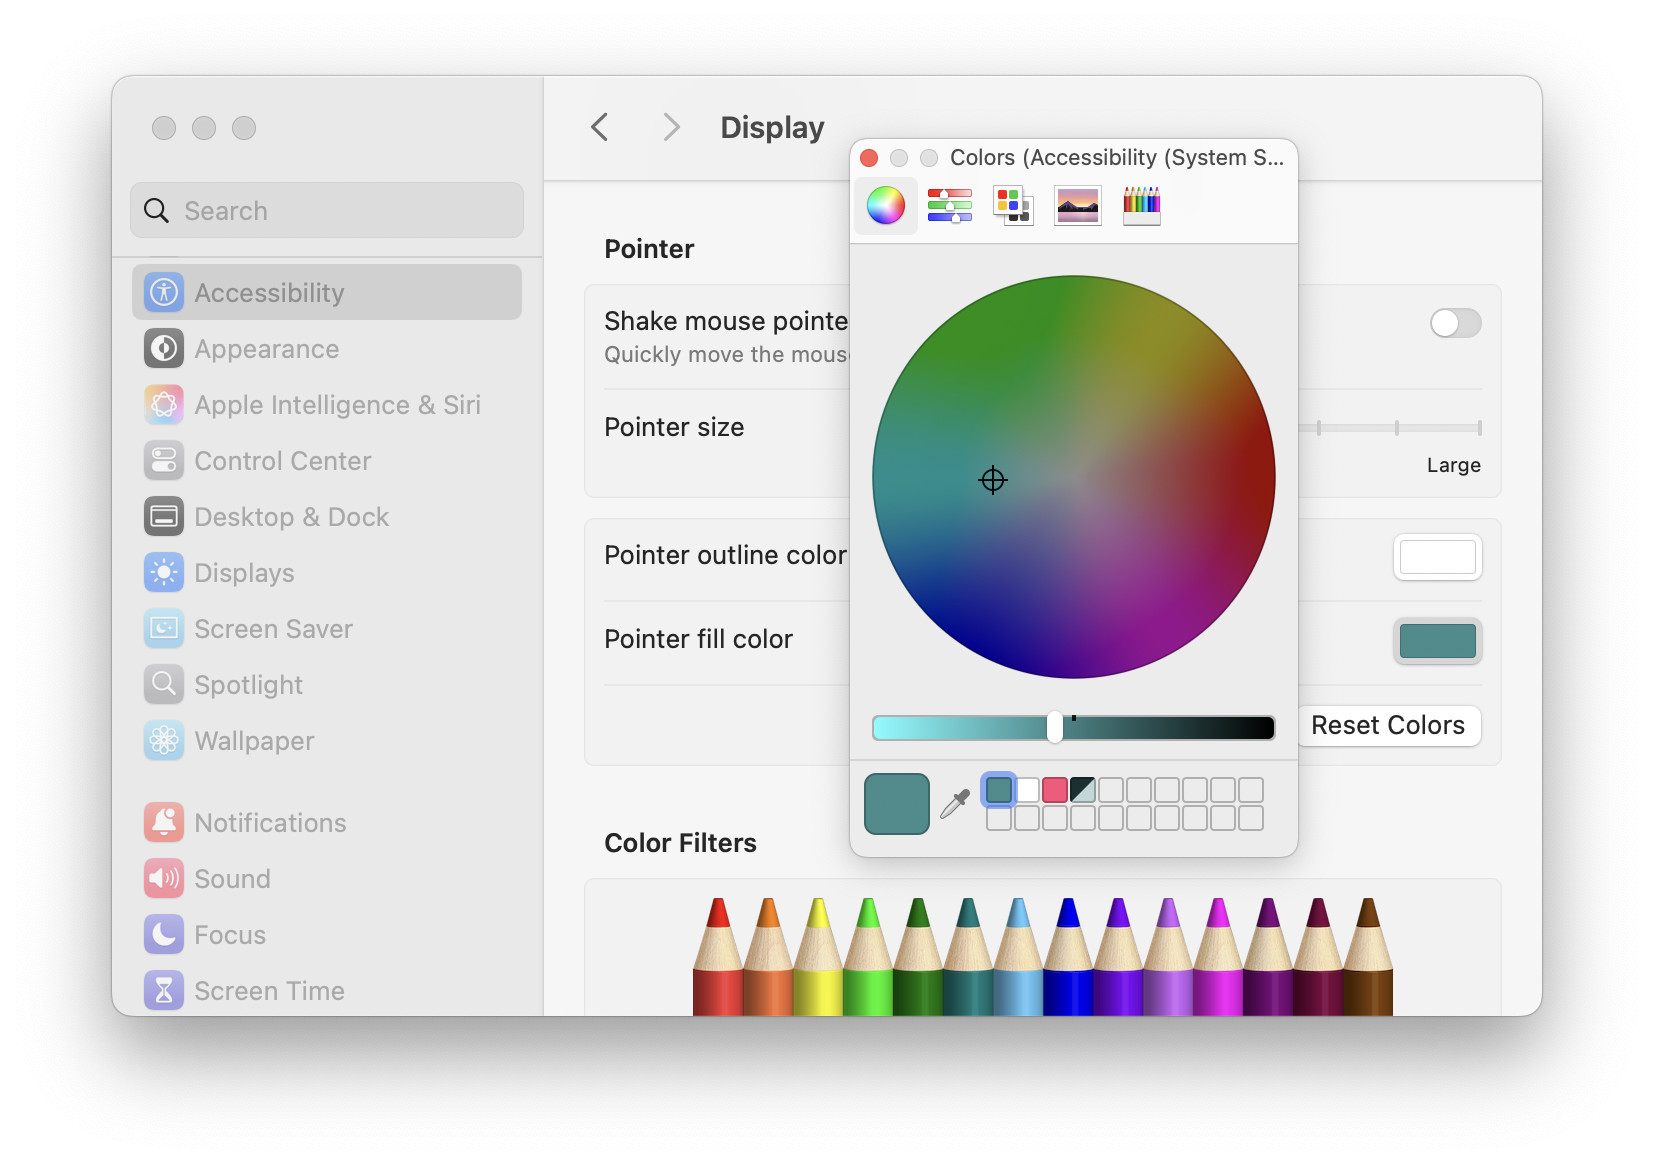Click the red pencil in Color Filters

(718, 957)
